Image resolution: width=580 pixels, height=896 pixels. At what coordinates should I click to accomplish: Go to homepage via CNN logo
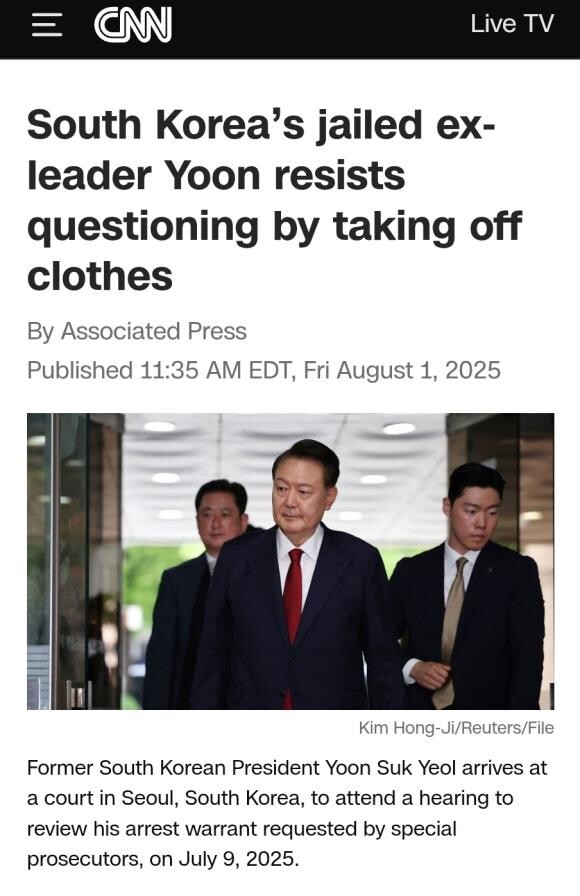(133, 26)
